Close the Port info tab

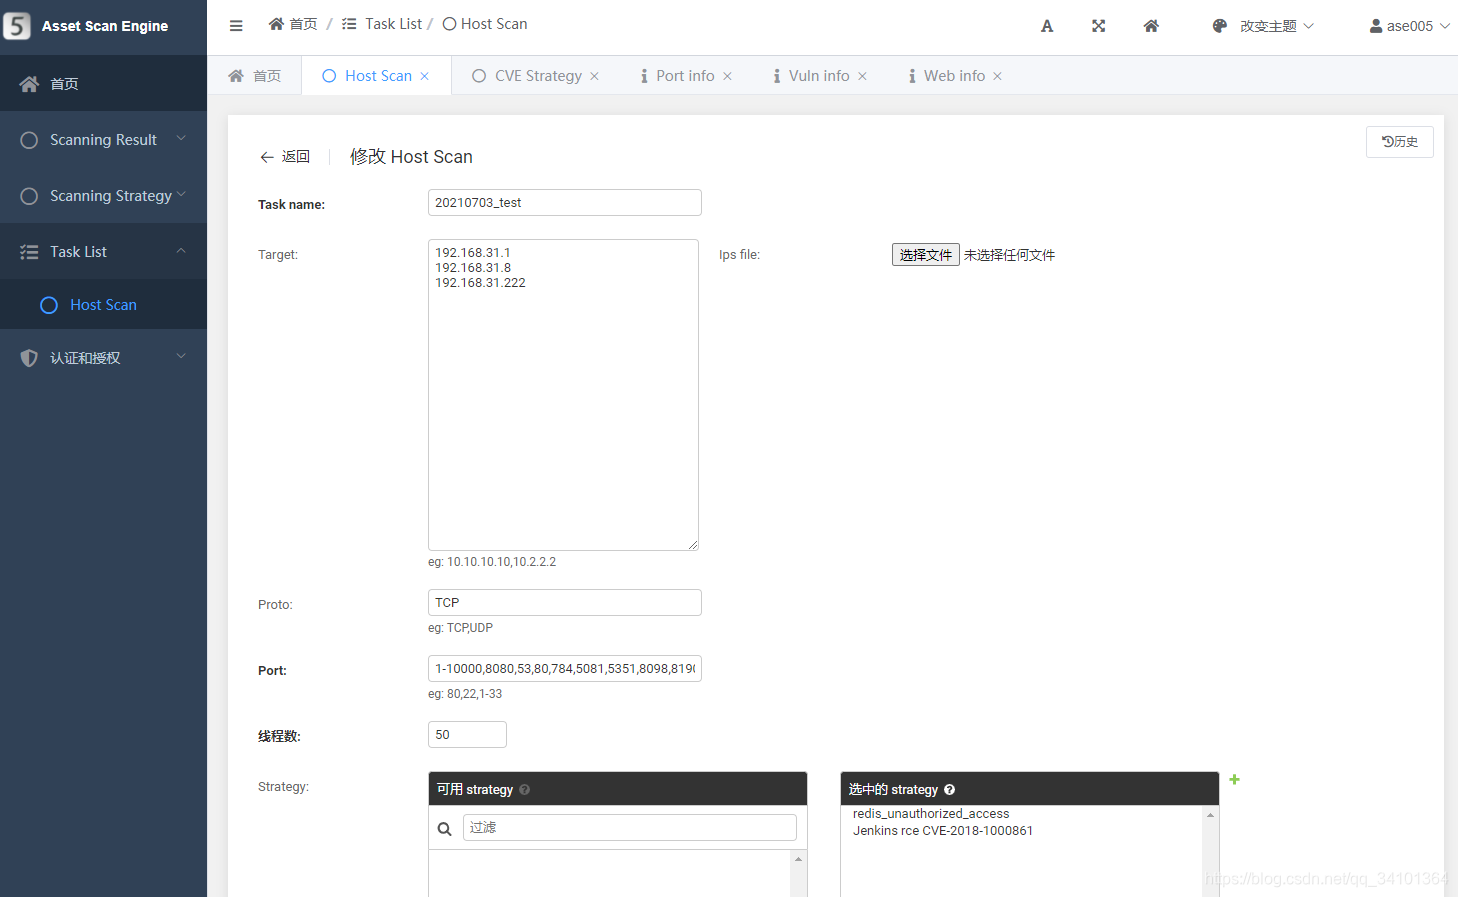[x=728, y=76]
